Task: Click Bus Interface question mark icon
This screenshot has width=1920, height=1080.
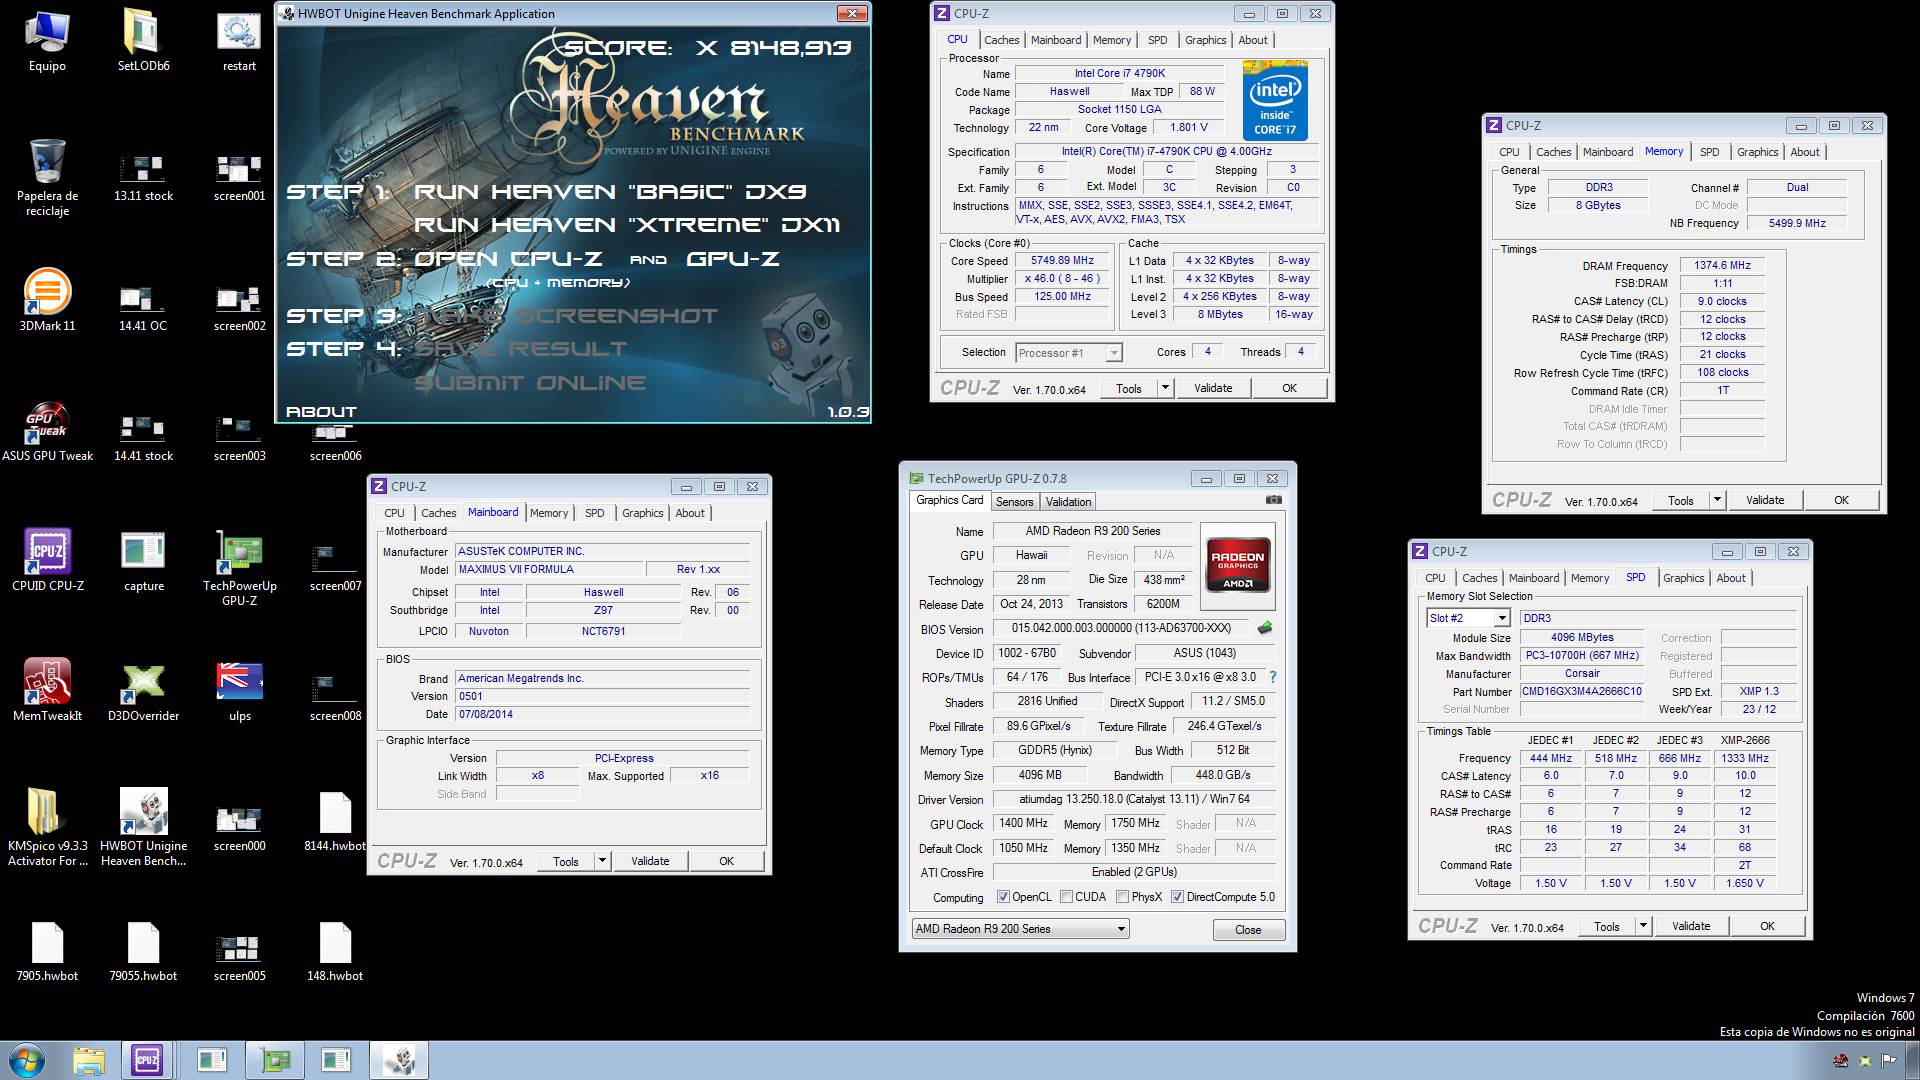Action: click(x=1272, y=677)
